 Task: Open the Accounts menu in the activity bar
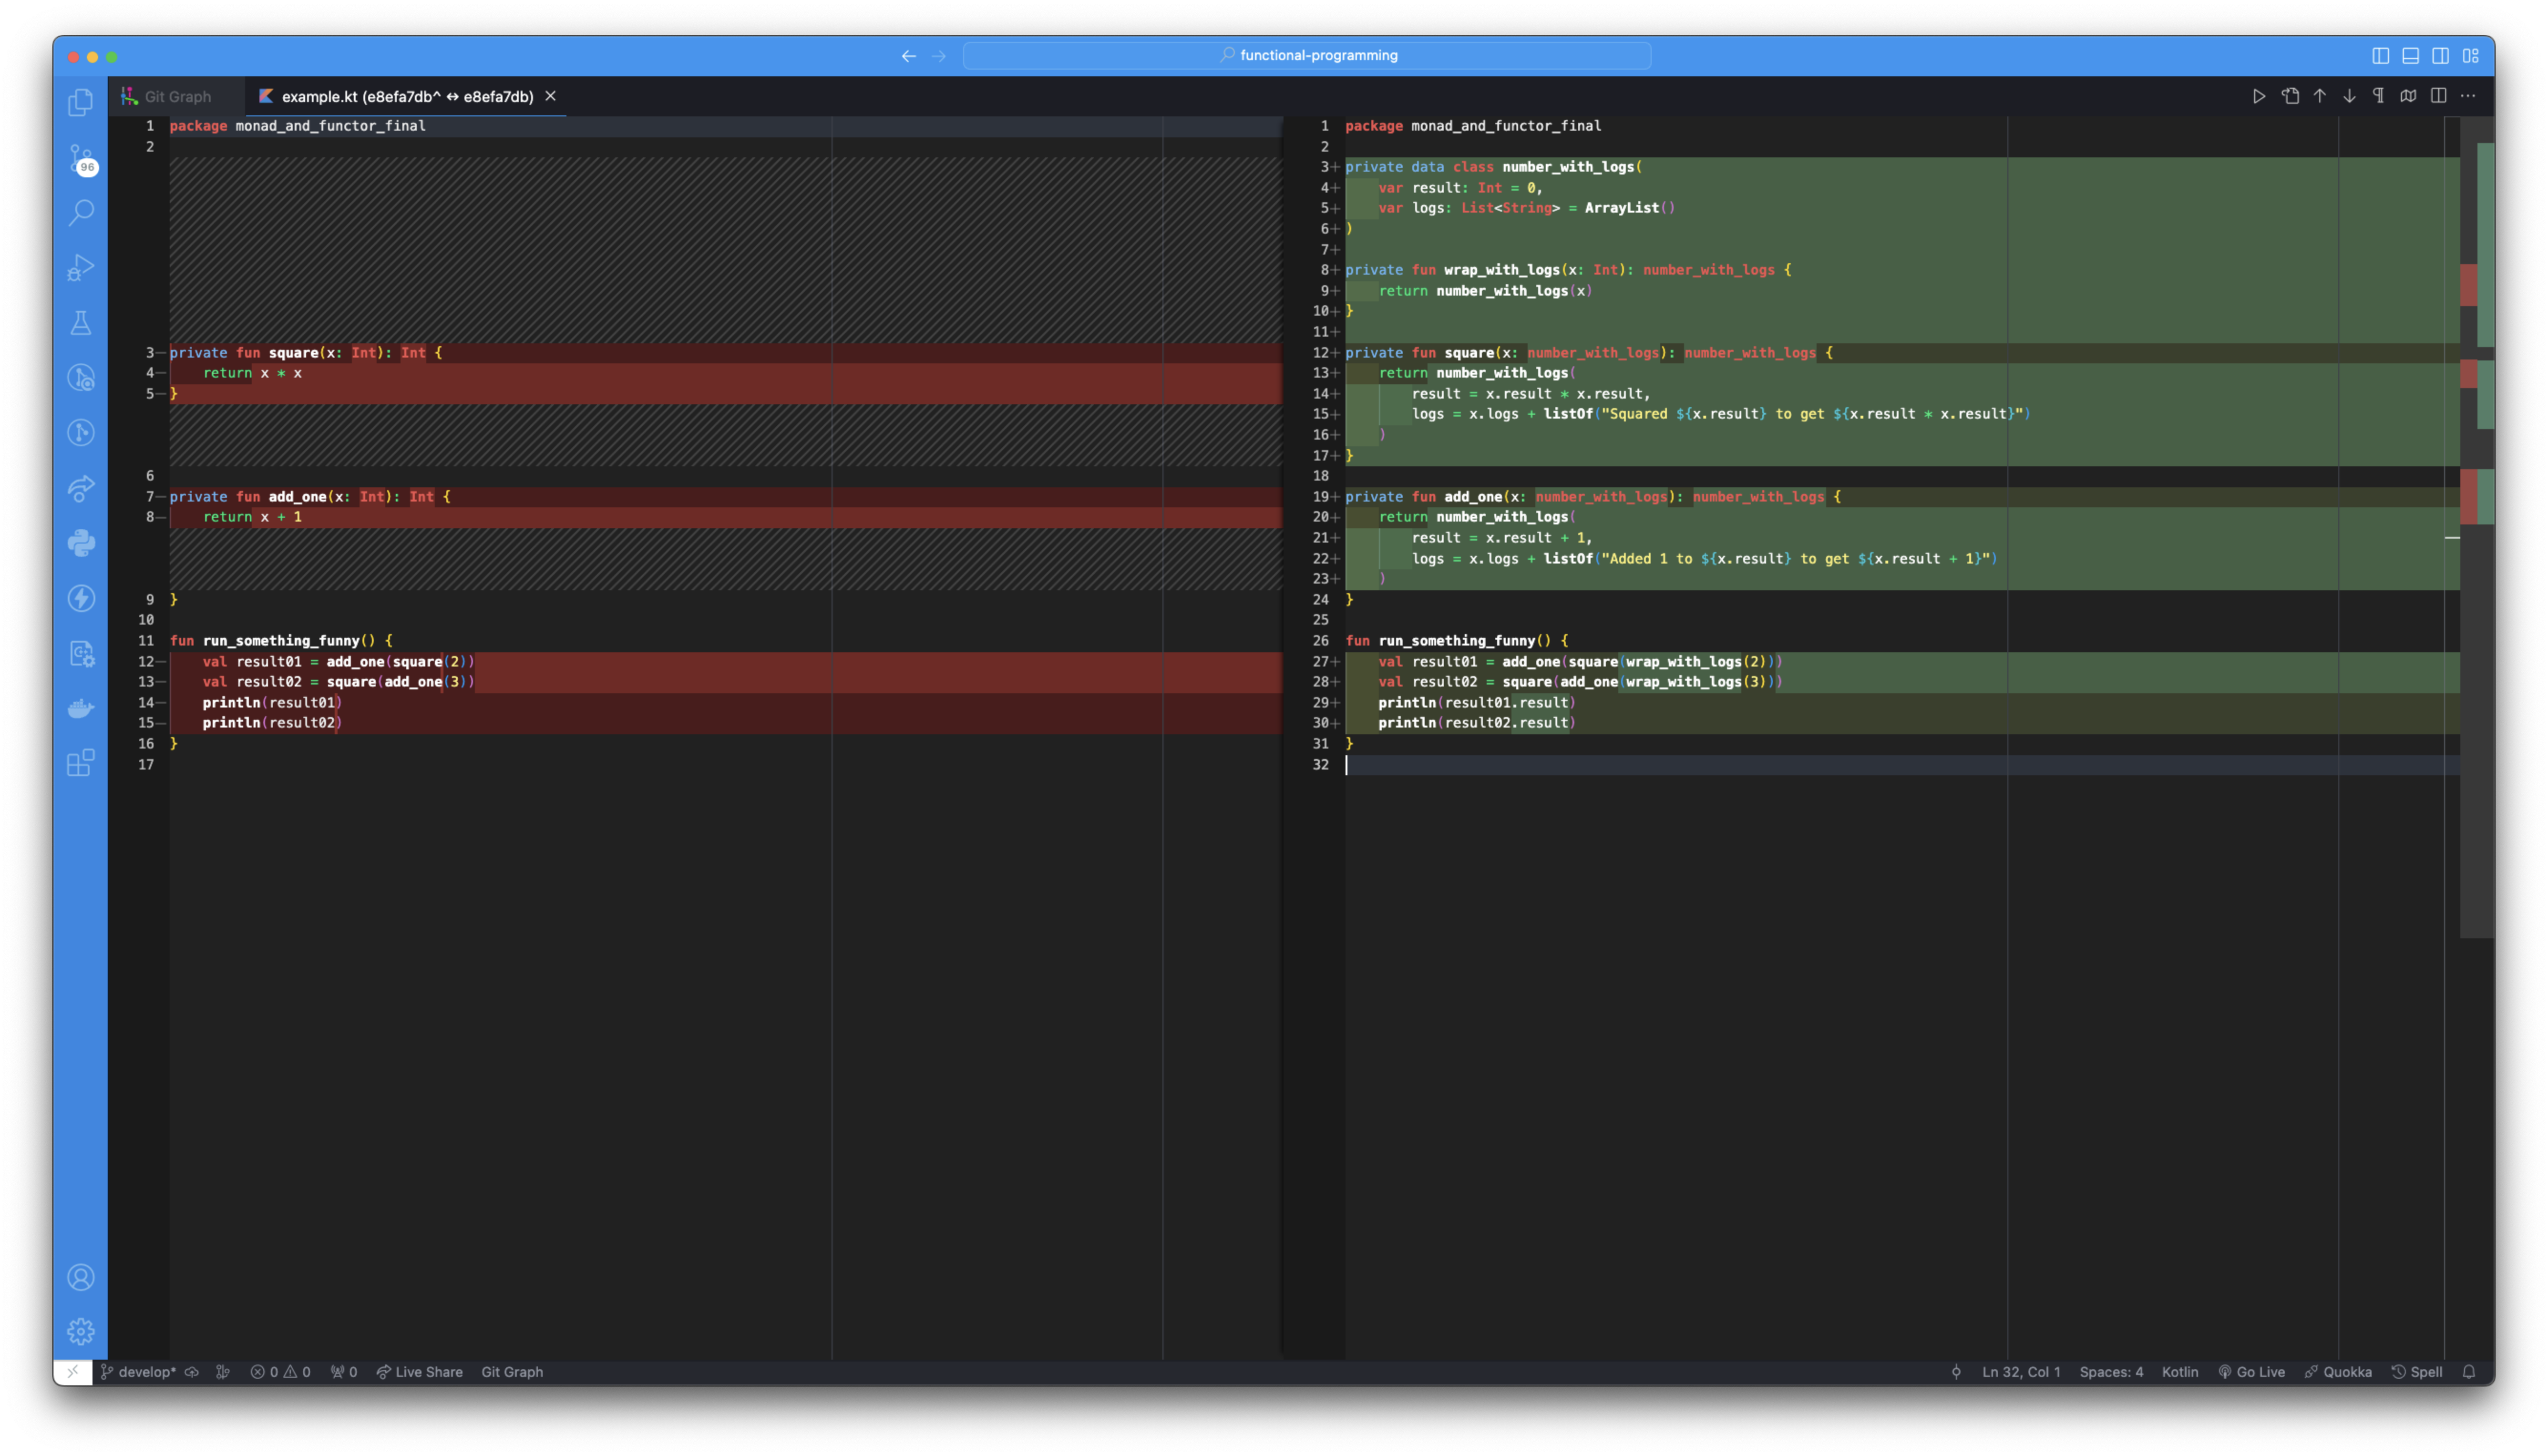[81, 1277]
